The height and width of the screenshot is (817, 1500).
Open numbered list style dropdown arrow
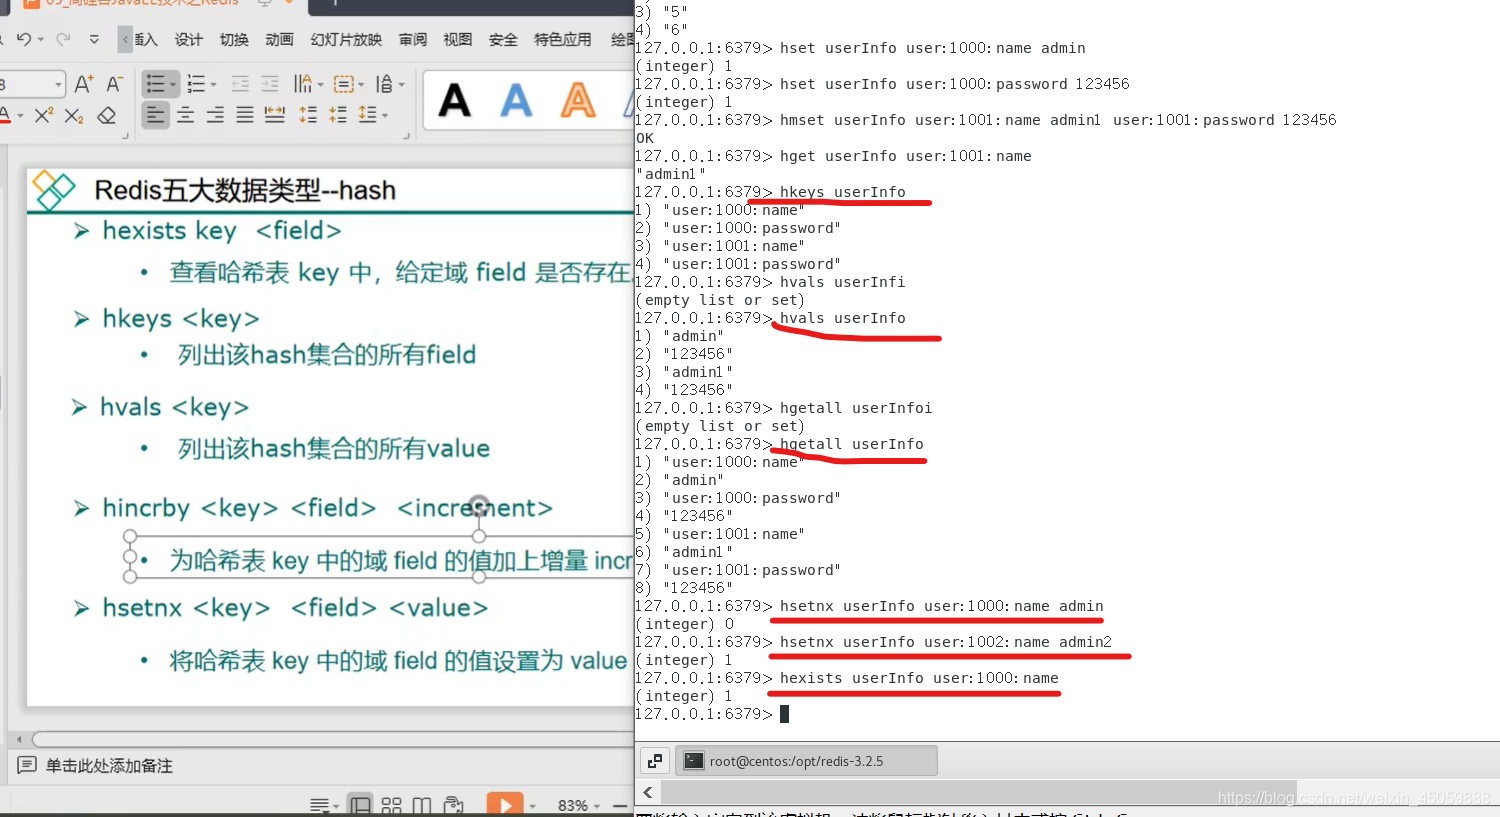214,85
